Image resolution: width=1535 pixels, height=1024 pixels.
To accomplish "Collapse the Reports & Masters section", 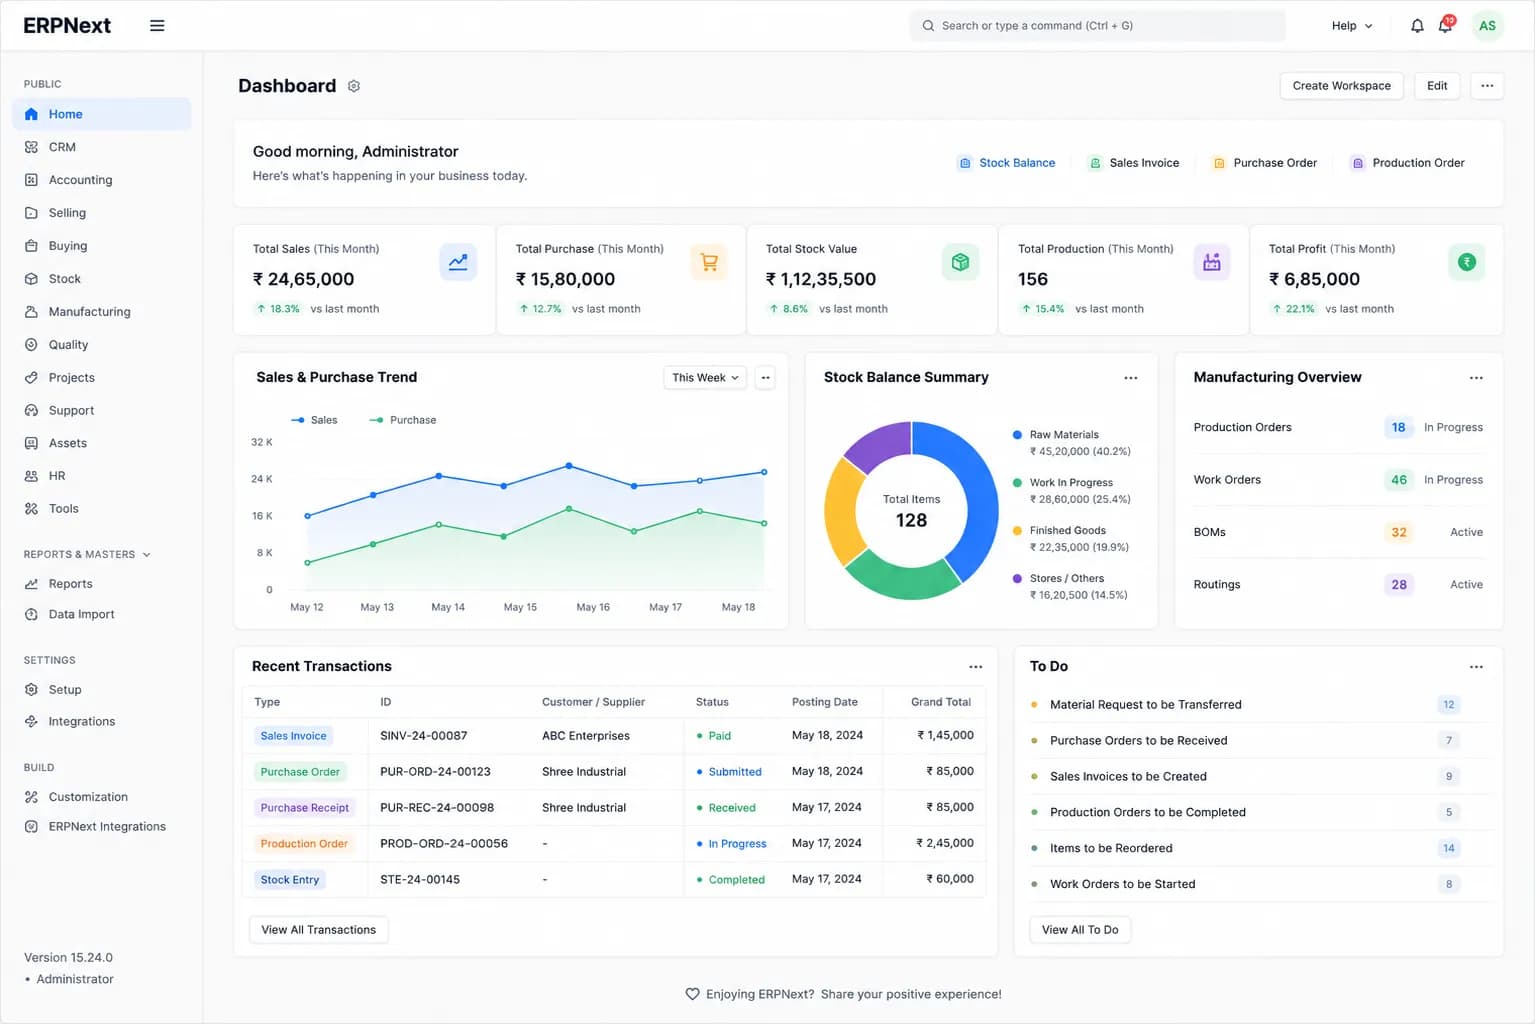I will (87, 554).
